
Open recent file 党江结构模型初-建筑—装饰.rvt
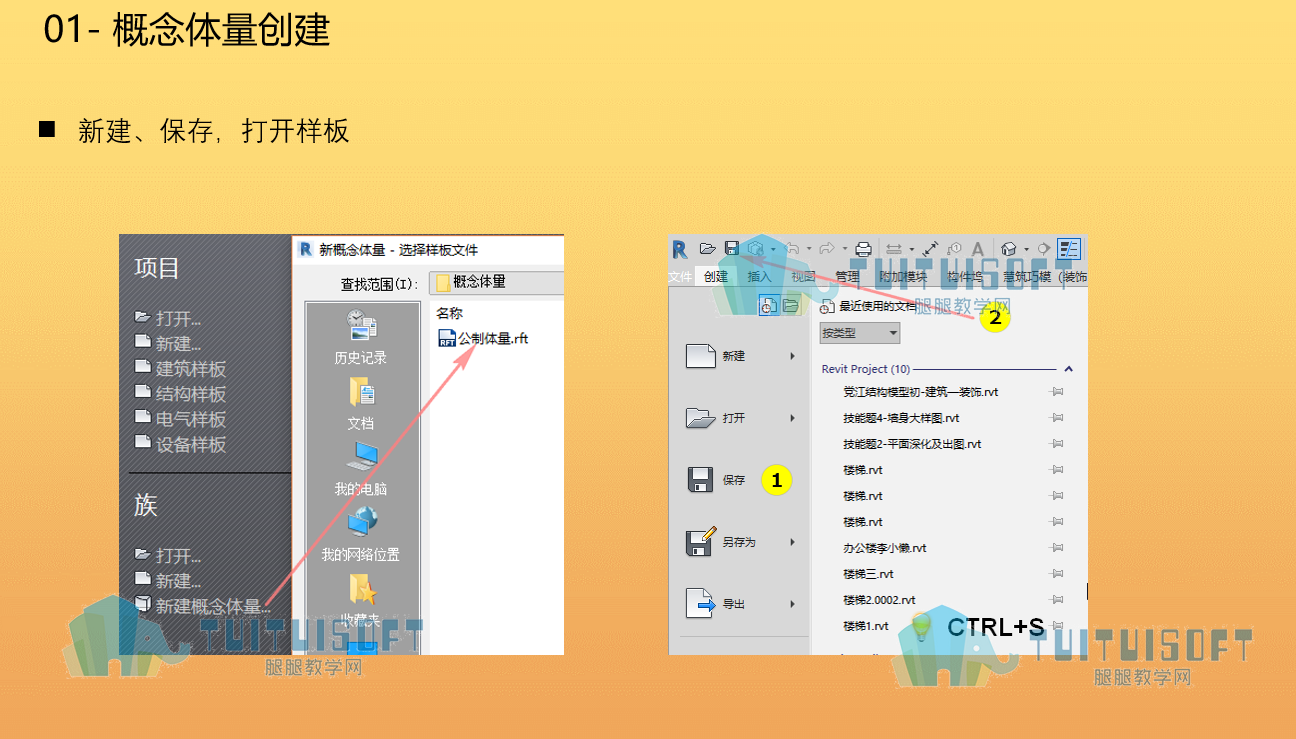pos(921,392)
